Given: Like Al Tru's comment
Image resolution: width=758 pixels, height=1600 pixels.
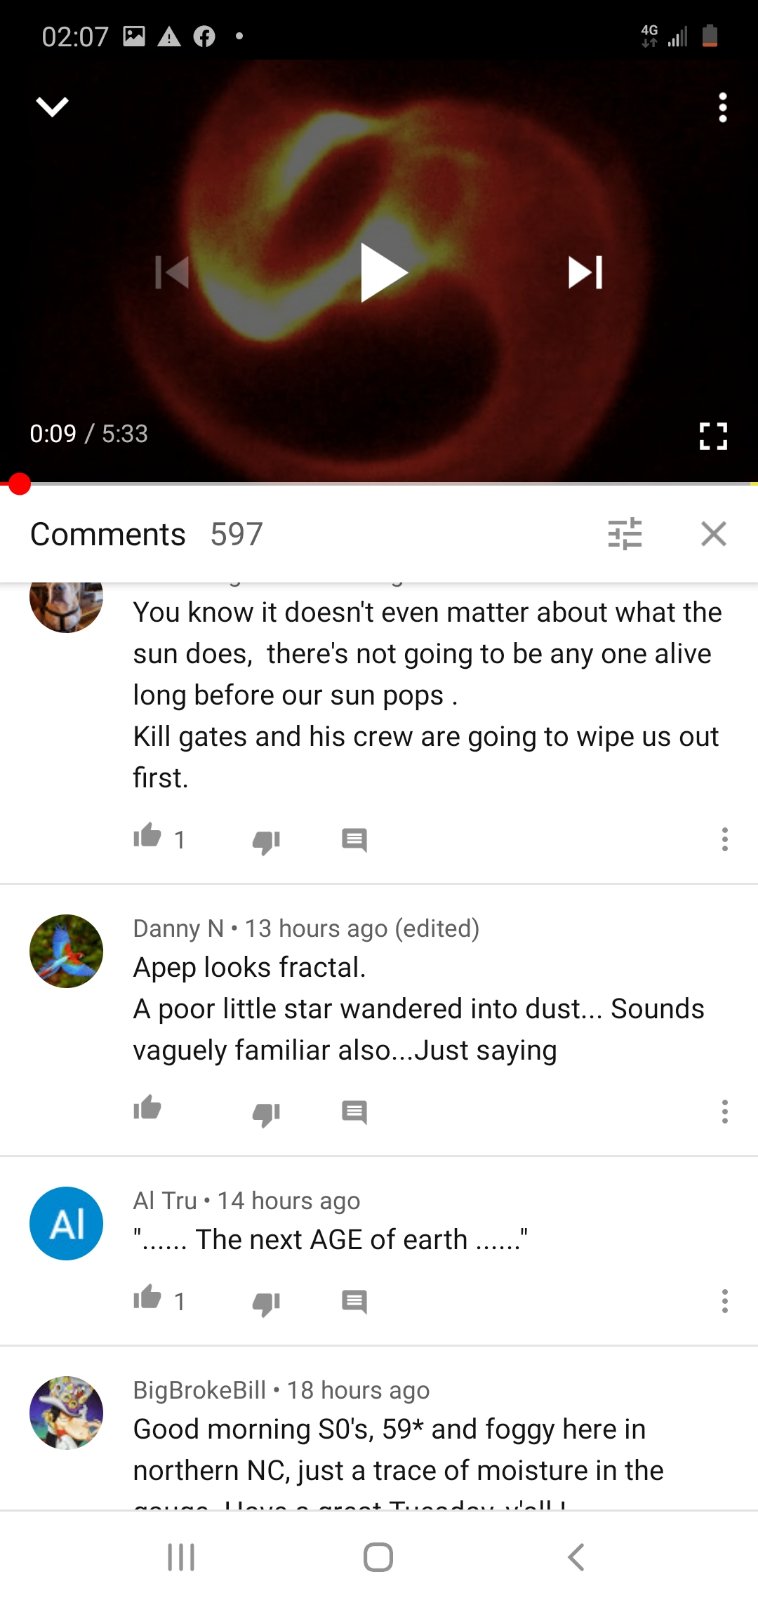Looking at the screenshot, I should [148, 1298].
